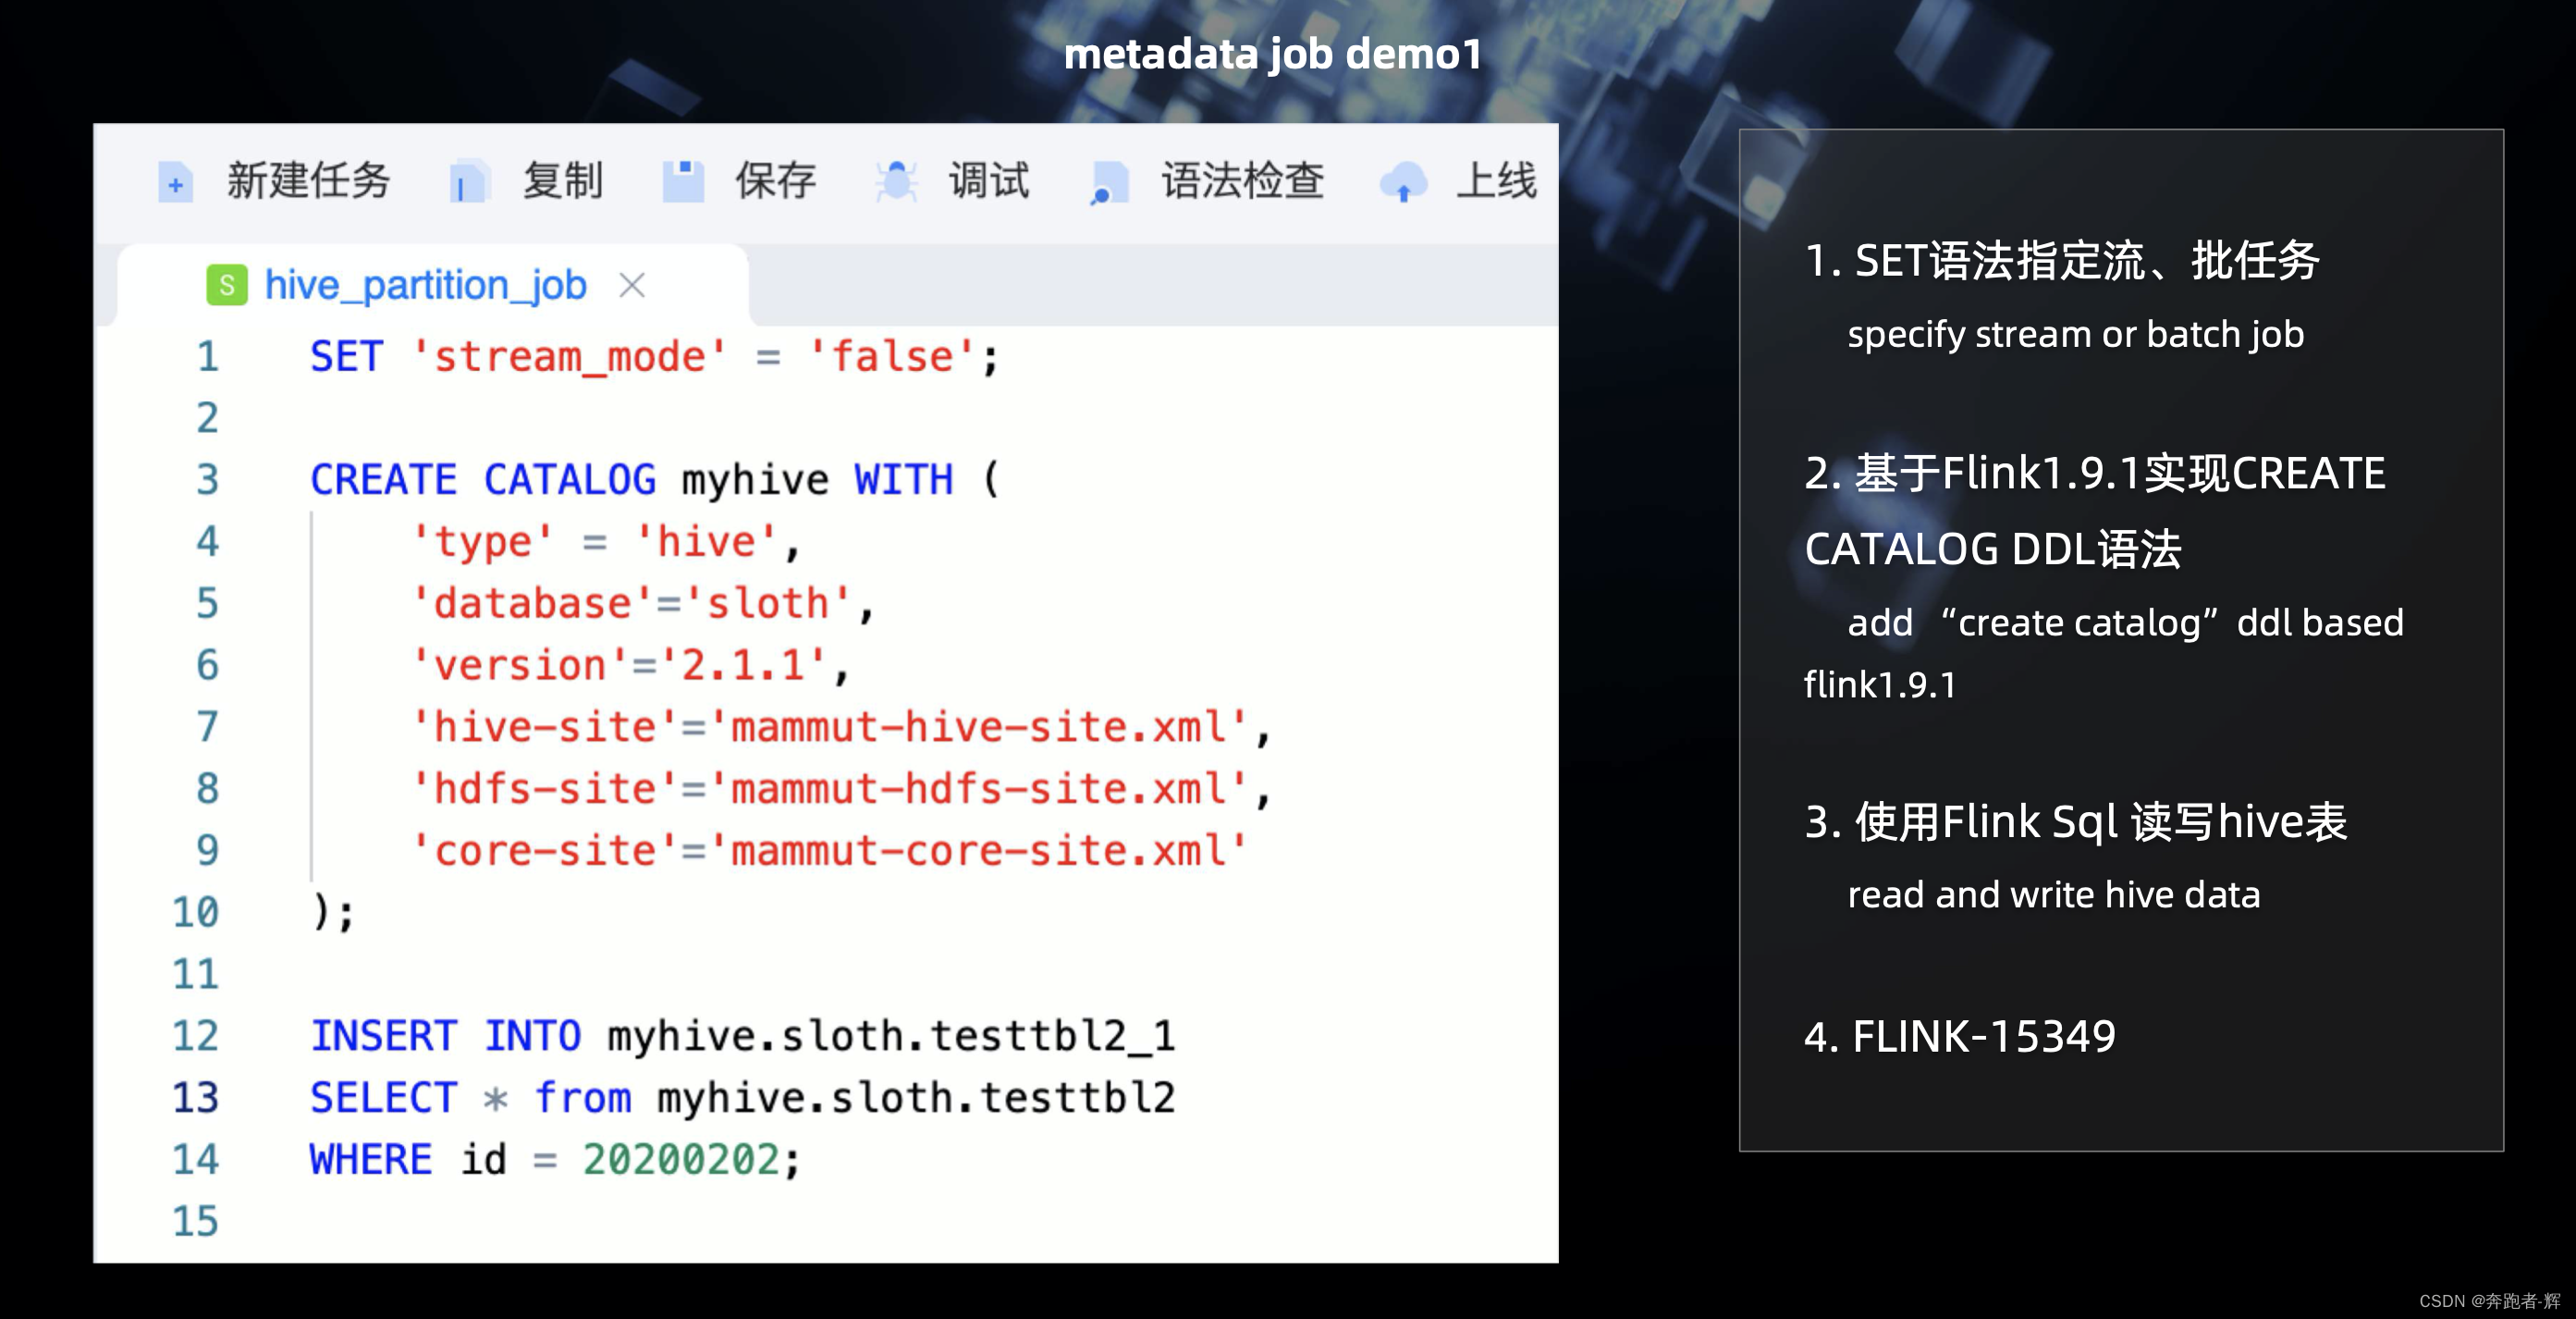The height and width of the screenshot is (1319, 2576).
Task: Close the hive_partition_job tab
Action: click(x=632, y=286)
